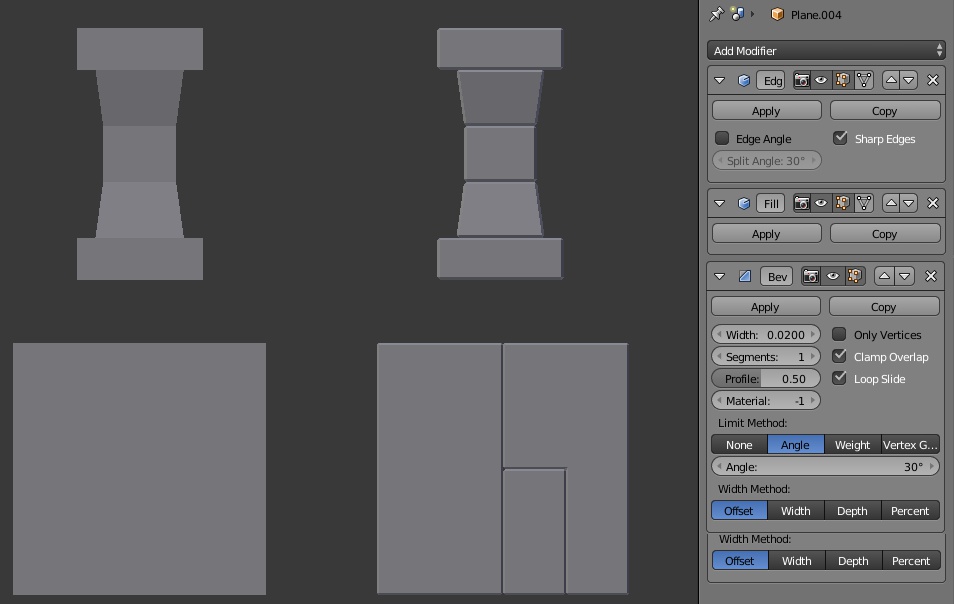This screenshot has height=604, width=954.
Task: Disable the Sharp Edges checkbox
Action: [x=840, y=138]
